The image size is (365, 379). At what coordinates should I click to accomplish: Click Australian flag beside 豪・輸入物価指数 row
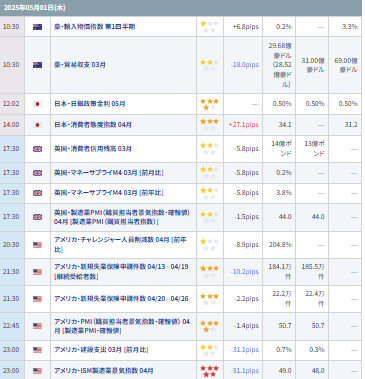pos(37,27)
